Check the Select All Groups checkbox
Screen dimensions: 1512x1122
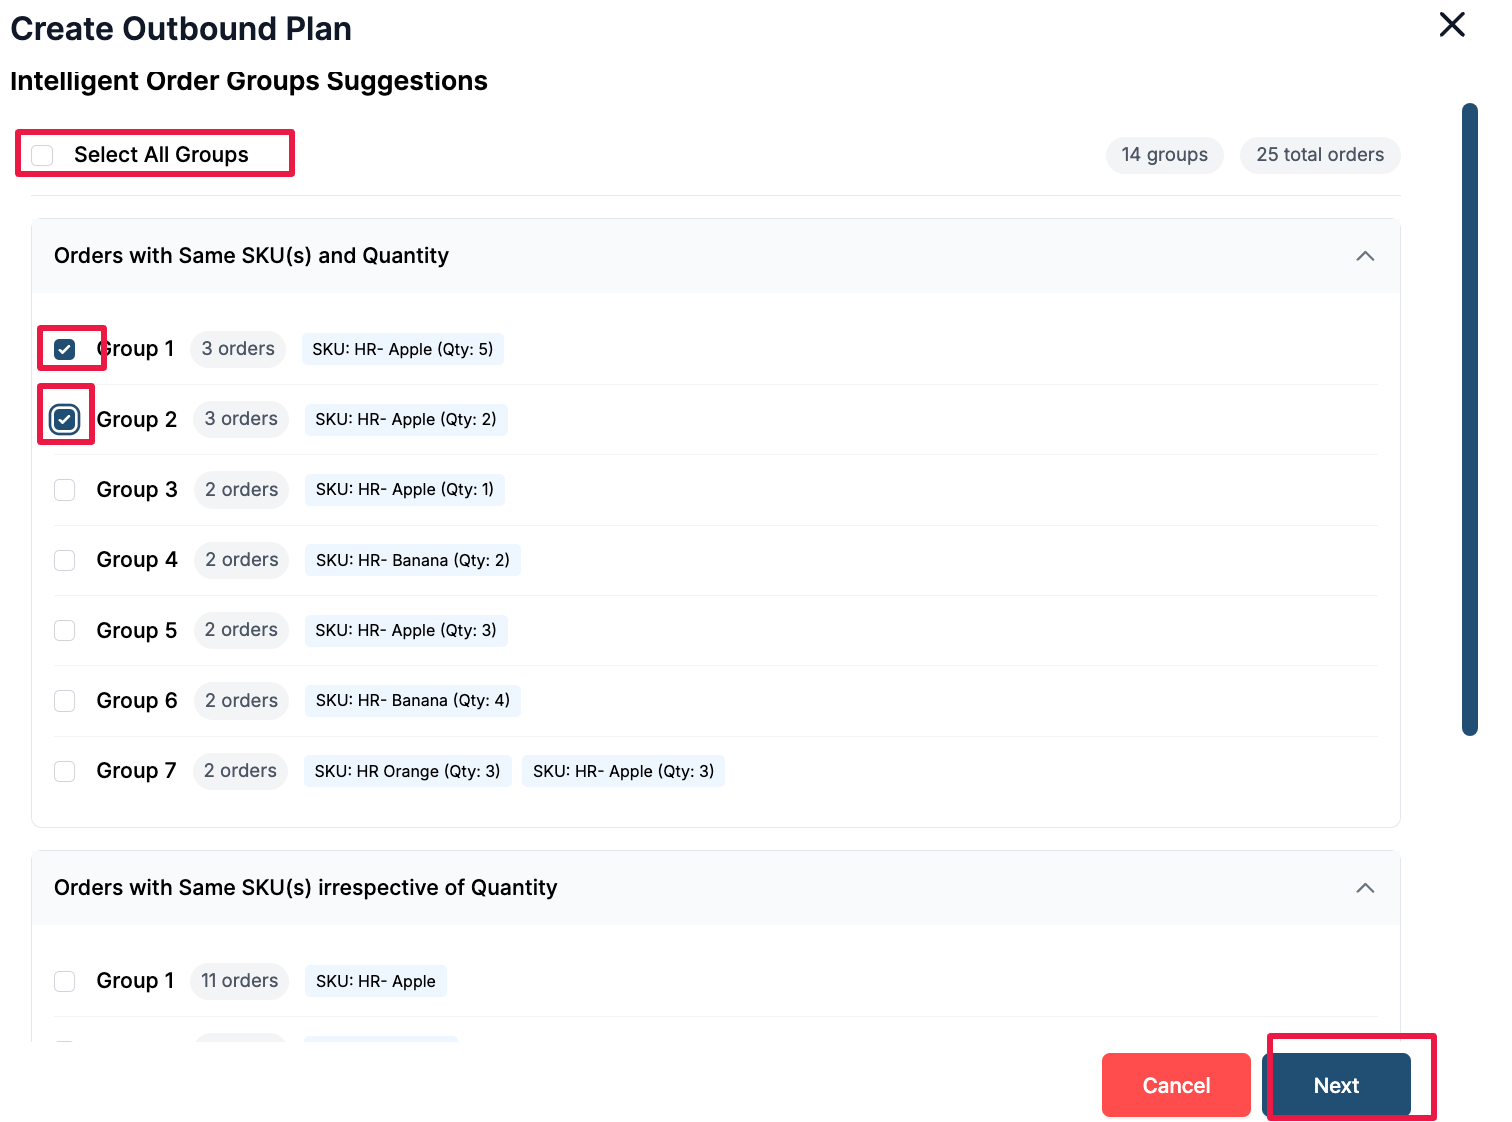[x=42, y=155]
